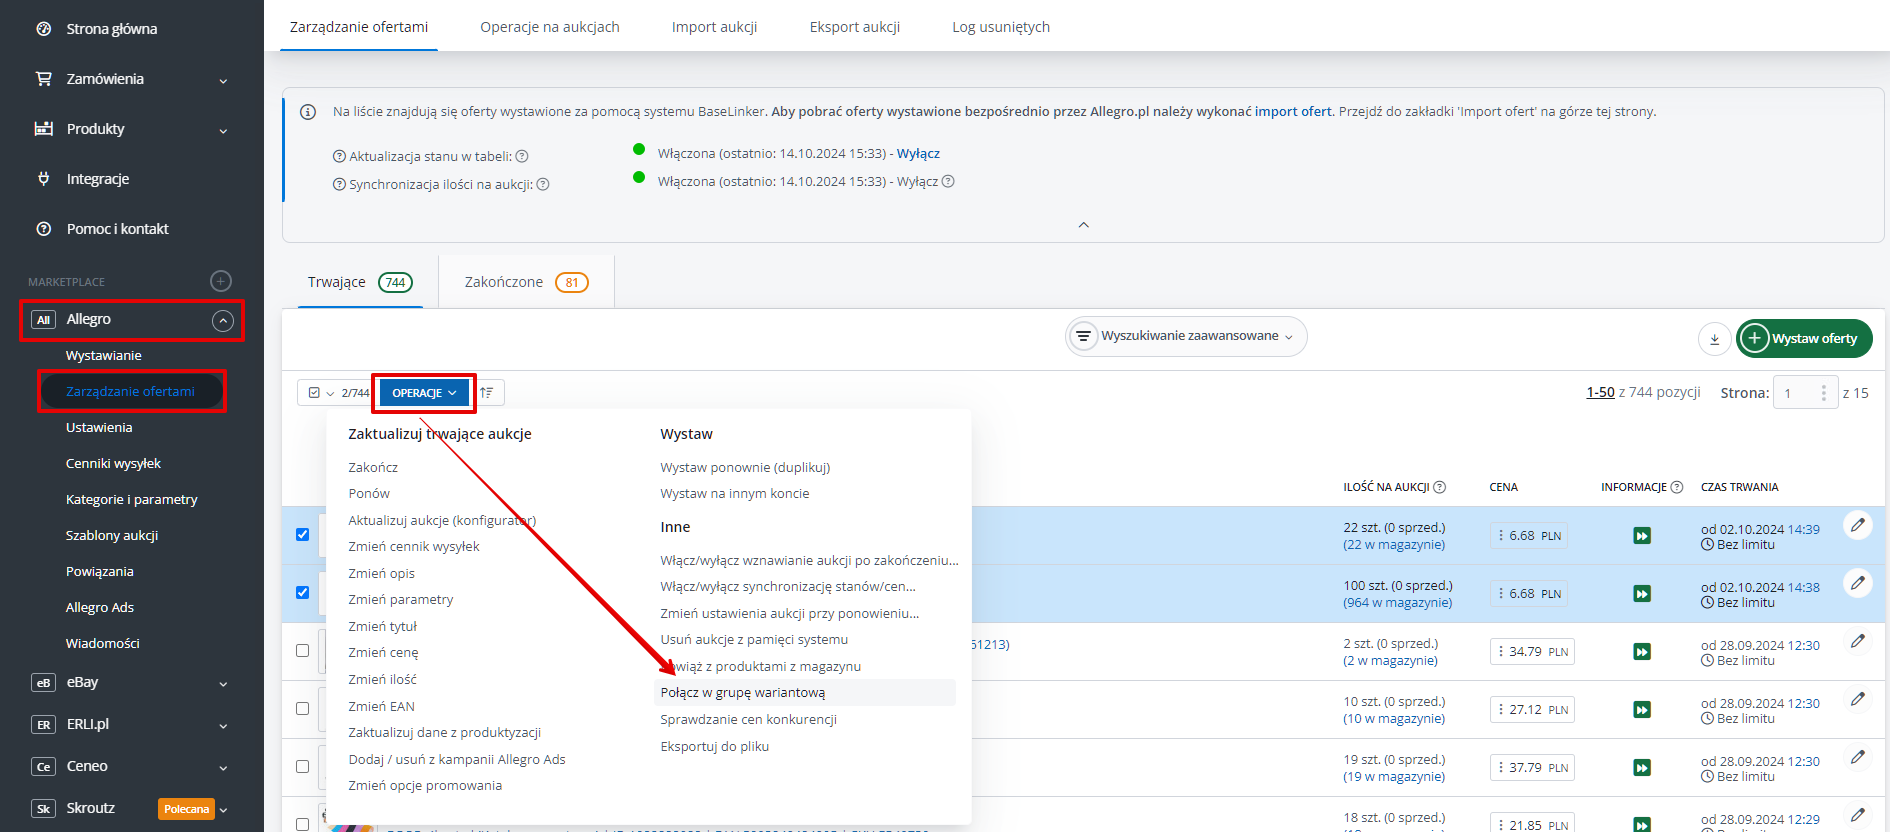This screenshot has width=1890, height=832.
Task: Click the help icon beside INFORMACJE column
Action: (1677, 487)
